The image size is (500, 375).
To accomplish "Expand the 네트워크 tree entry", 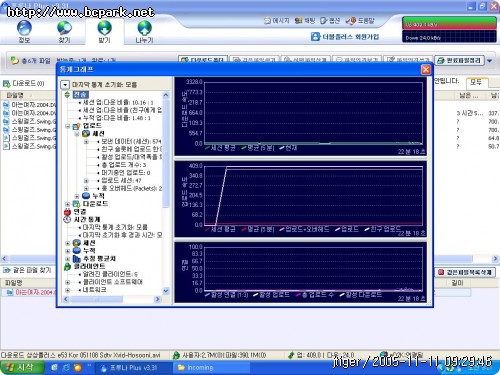I will 67,290.
